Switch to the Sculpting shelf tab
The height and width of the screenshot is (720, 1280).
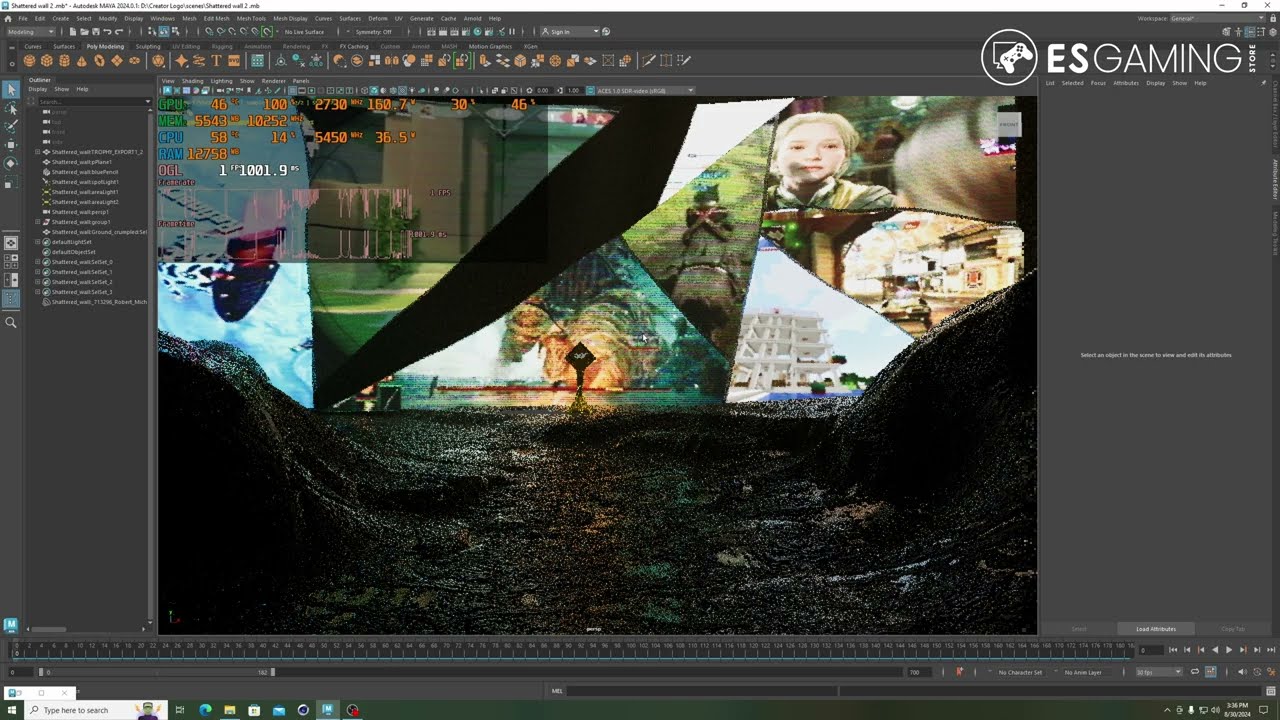[x=148, y=46]
